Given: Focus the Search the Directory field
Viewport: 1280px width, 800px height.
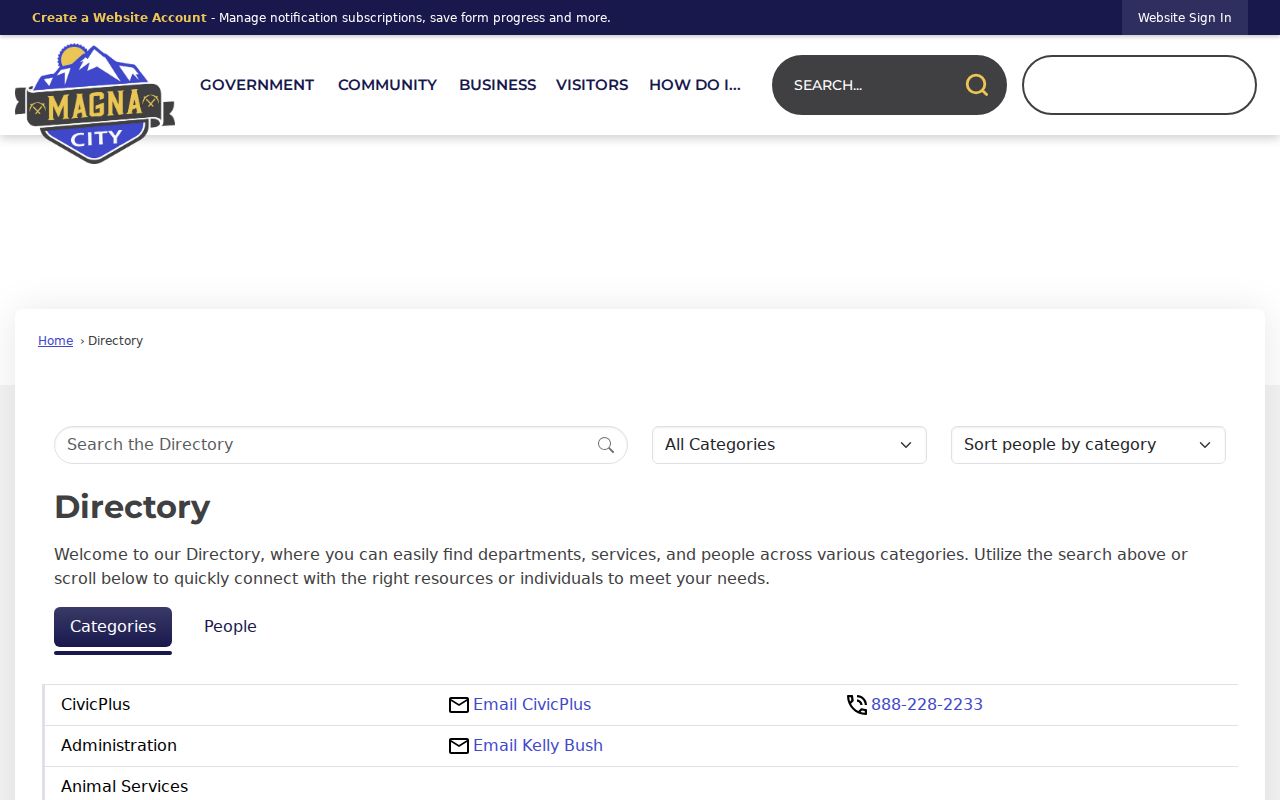Looking at the screenshot, I should click(341, 445).
